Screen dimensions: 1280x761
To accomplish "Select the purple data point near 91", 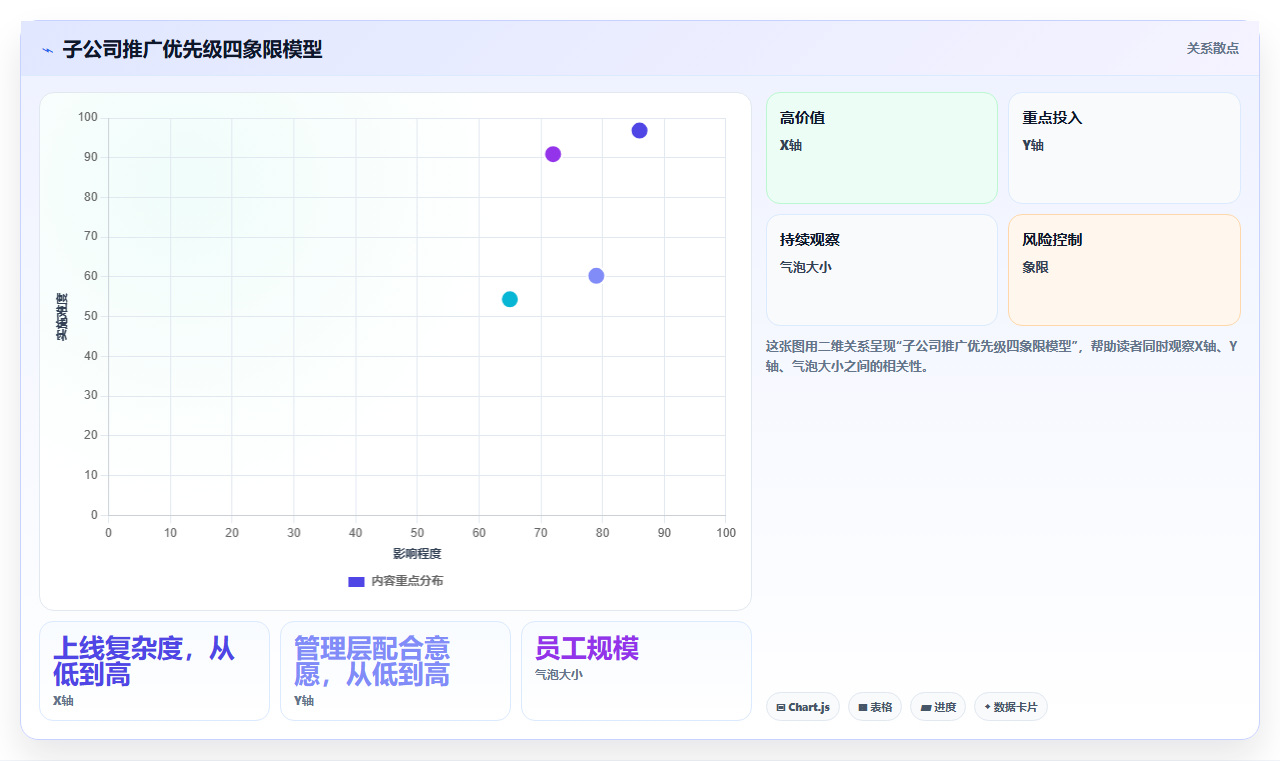I will click(x=553, y=154).
